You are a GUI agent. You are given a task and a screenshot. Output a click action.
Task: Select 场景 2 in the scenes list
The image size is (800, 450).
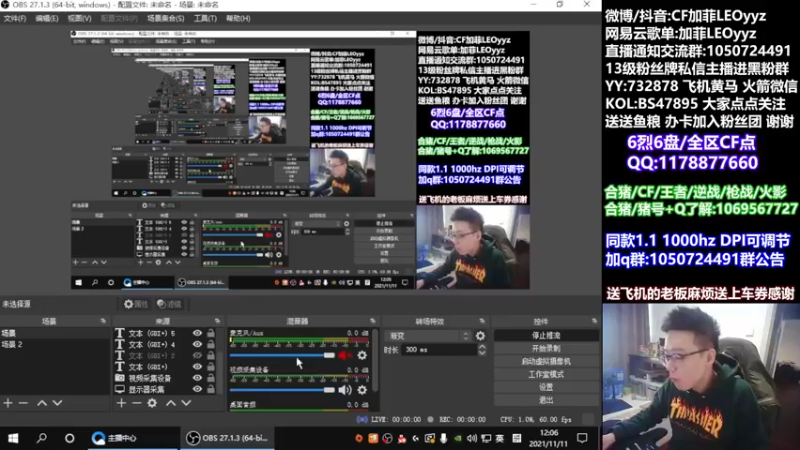click(x=55, y=344)
